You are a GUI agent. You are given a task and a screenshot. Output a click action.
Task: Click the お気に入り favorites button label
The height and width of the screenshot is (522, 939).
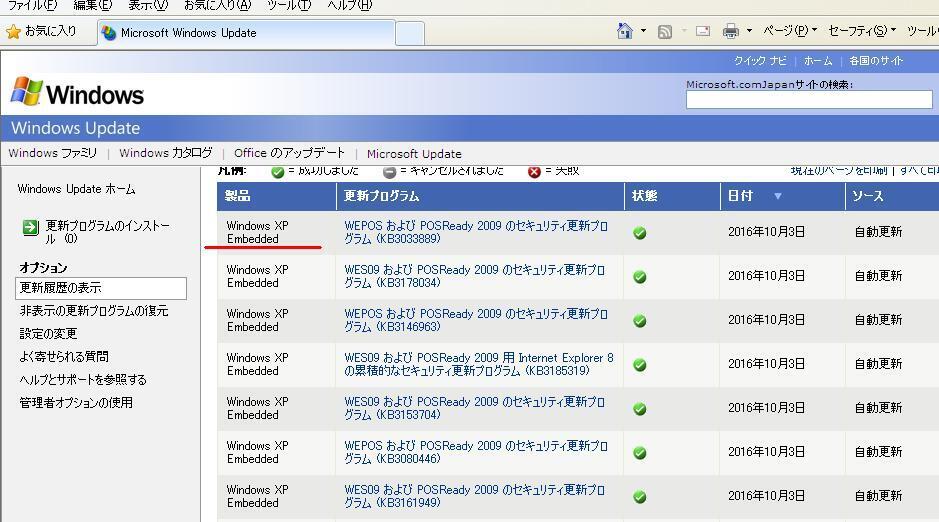tap(50, 31)
